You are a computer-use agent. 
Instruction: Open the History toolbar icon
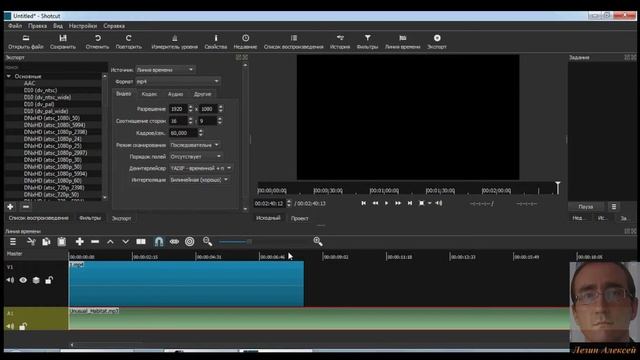tap(340, 38)
